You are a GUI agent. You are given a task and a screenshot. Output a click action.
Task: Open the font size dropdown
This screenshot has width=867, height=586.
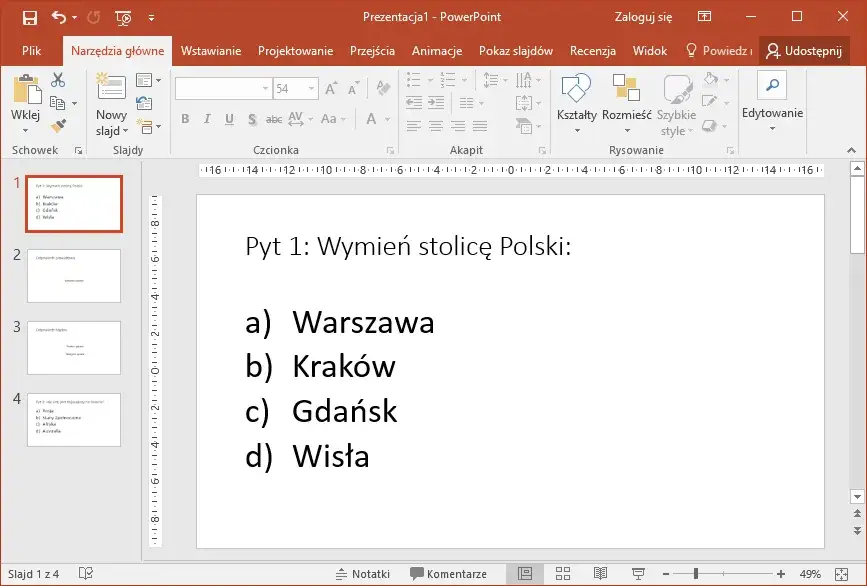coord(311,88)
